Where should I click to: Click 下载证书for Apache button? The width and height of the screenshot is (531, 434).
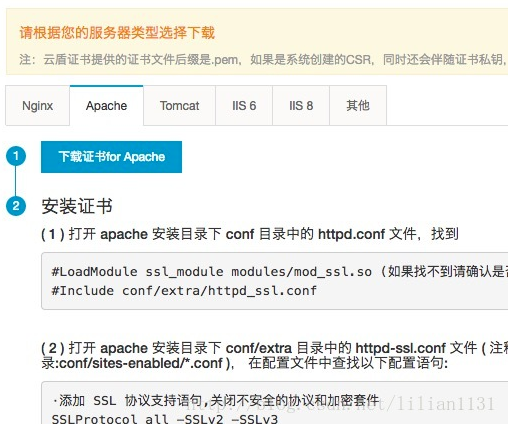111,157
